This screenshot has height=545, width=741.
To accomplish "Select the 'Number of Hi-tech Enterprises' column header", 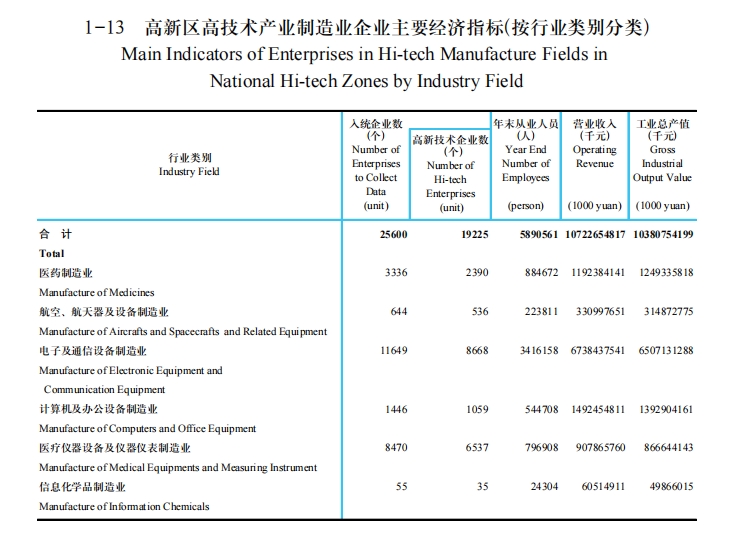I will click(451, 173).
